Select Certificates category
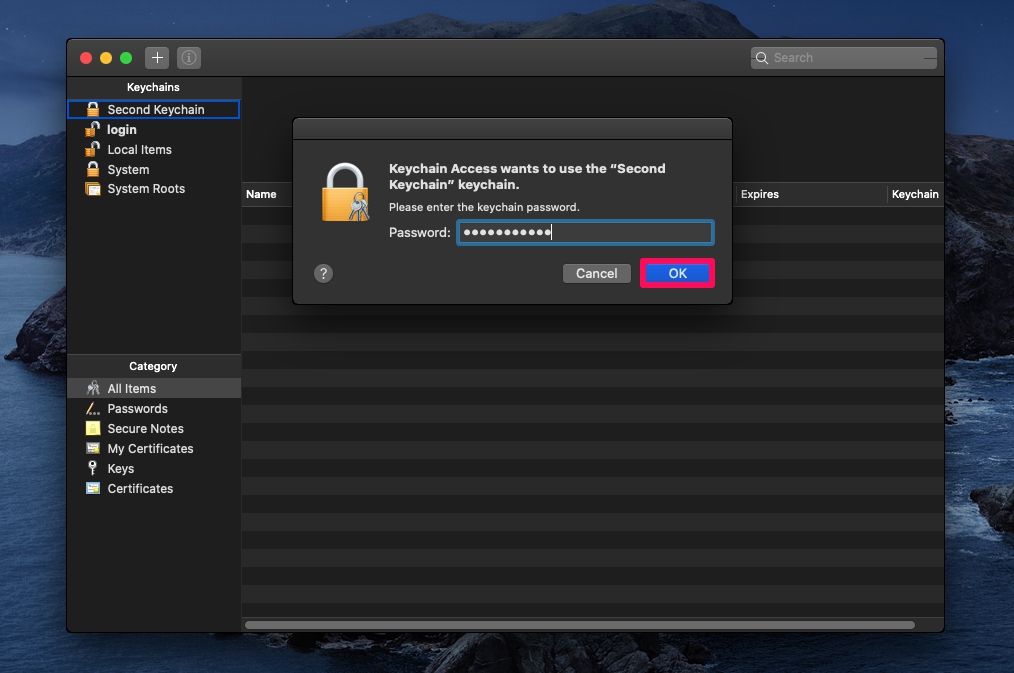This screenshot has width=1014, height=673. tap(154, 489)
